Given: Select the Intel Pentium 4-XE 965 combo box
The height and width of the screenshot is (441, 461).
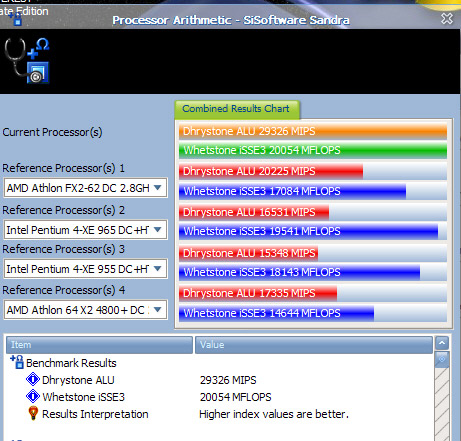Looking at the screenshot, I should coord(85,230).
